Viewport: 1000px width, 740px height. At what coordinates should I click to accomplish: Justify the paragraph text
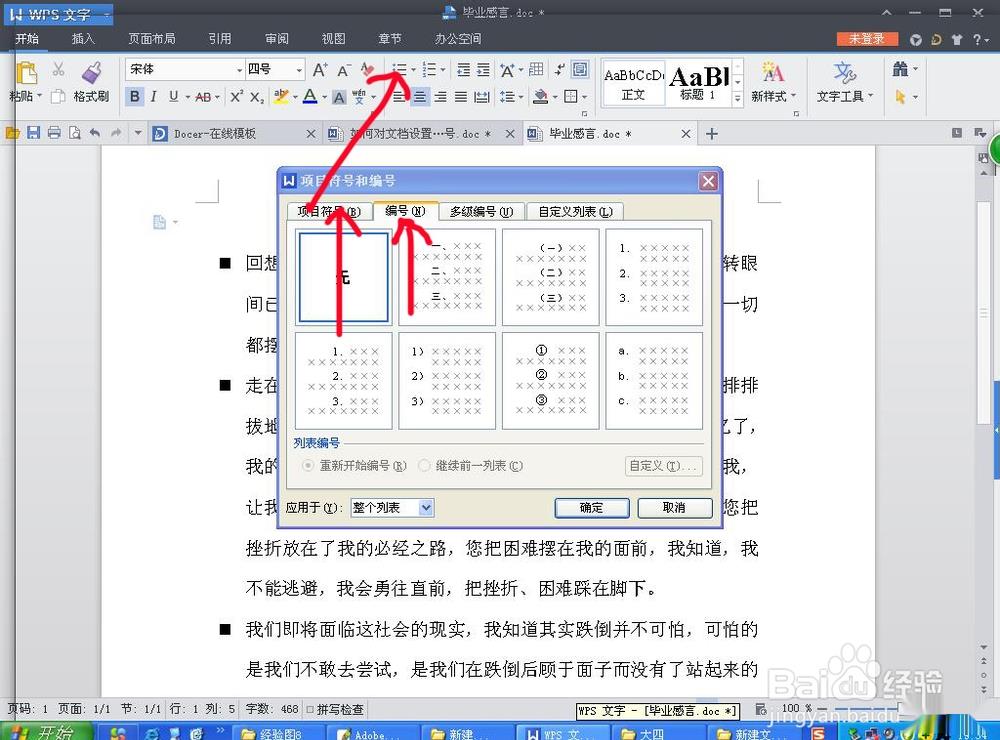[460, 97]
